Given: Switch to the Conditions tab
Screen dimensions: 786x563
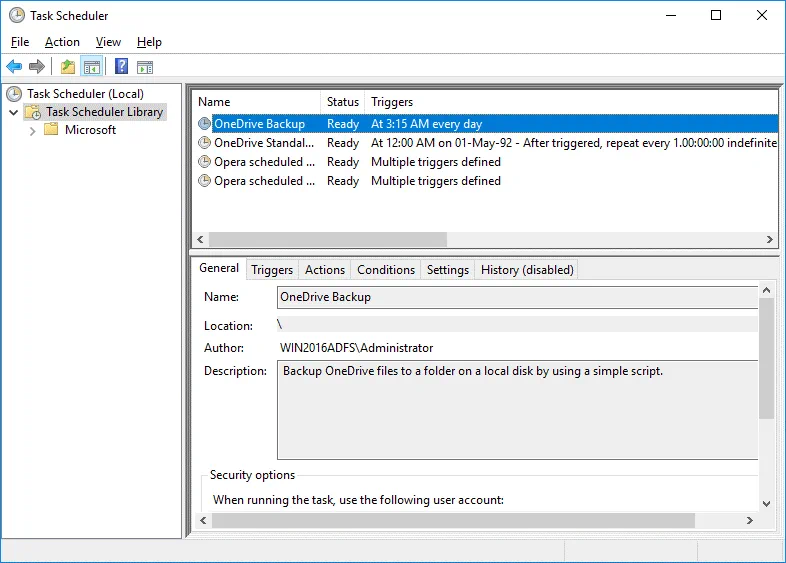Looking at the screenshot, I should pos(385,270).
